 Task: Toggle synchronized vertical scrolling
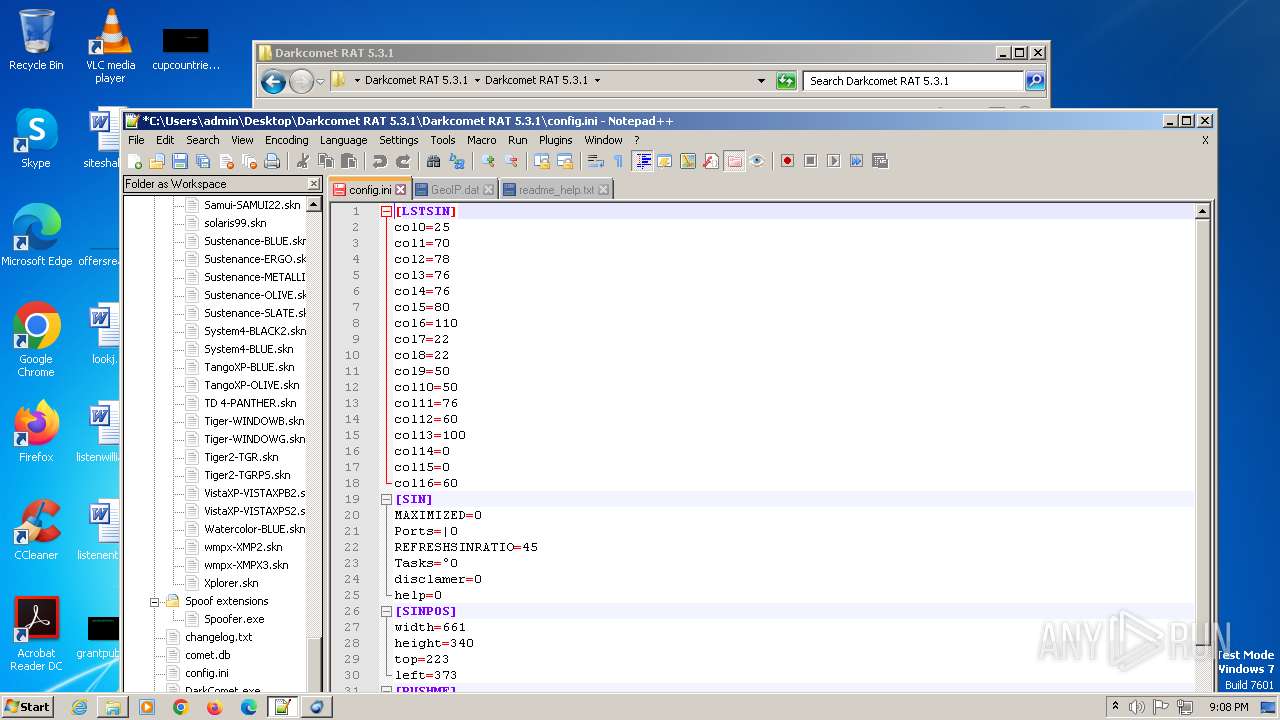[540, 161]
